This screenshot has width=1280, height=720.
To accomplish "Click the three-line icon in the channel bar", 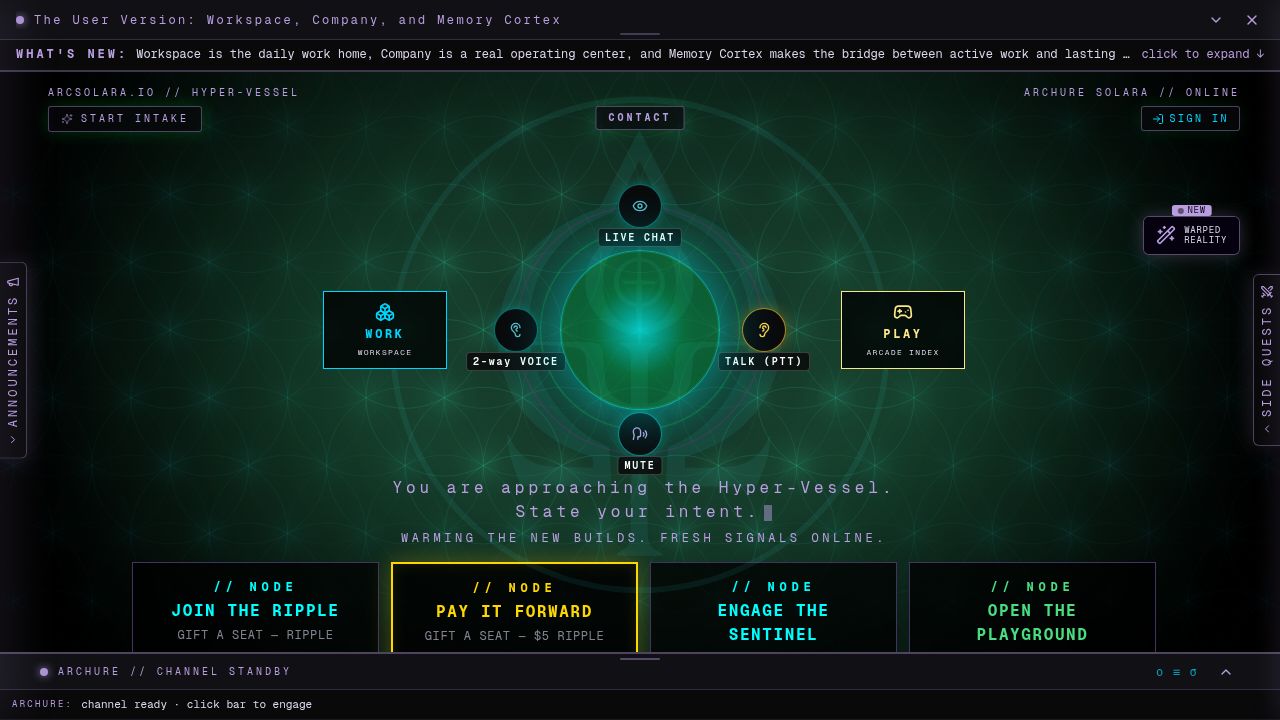I will [1176, 672].
